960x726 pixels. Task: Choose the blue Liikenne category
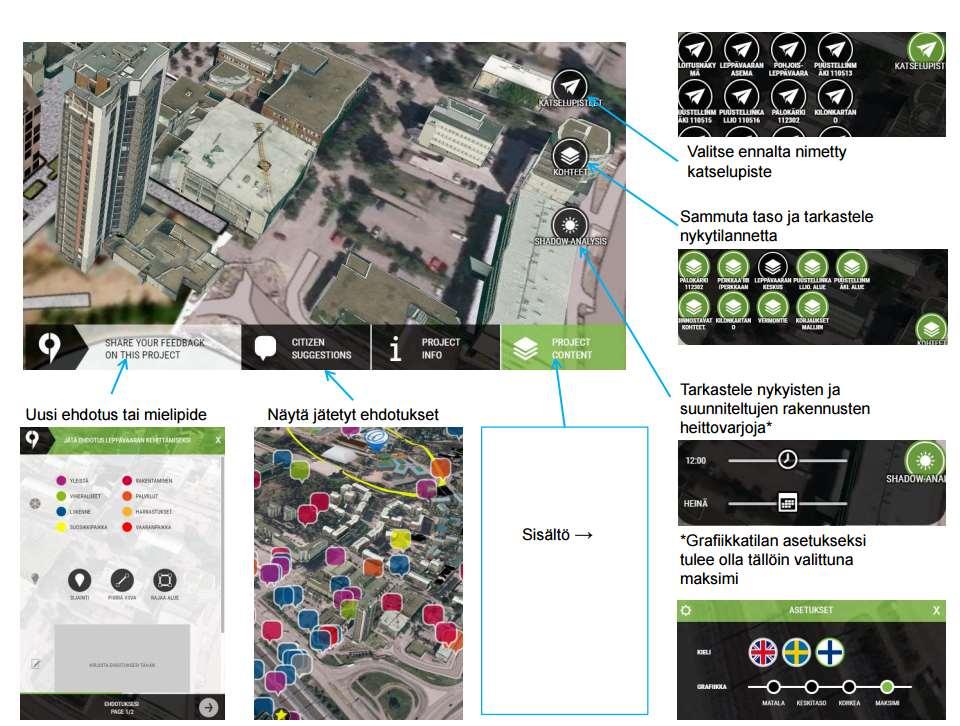tap(61, 511)
